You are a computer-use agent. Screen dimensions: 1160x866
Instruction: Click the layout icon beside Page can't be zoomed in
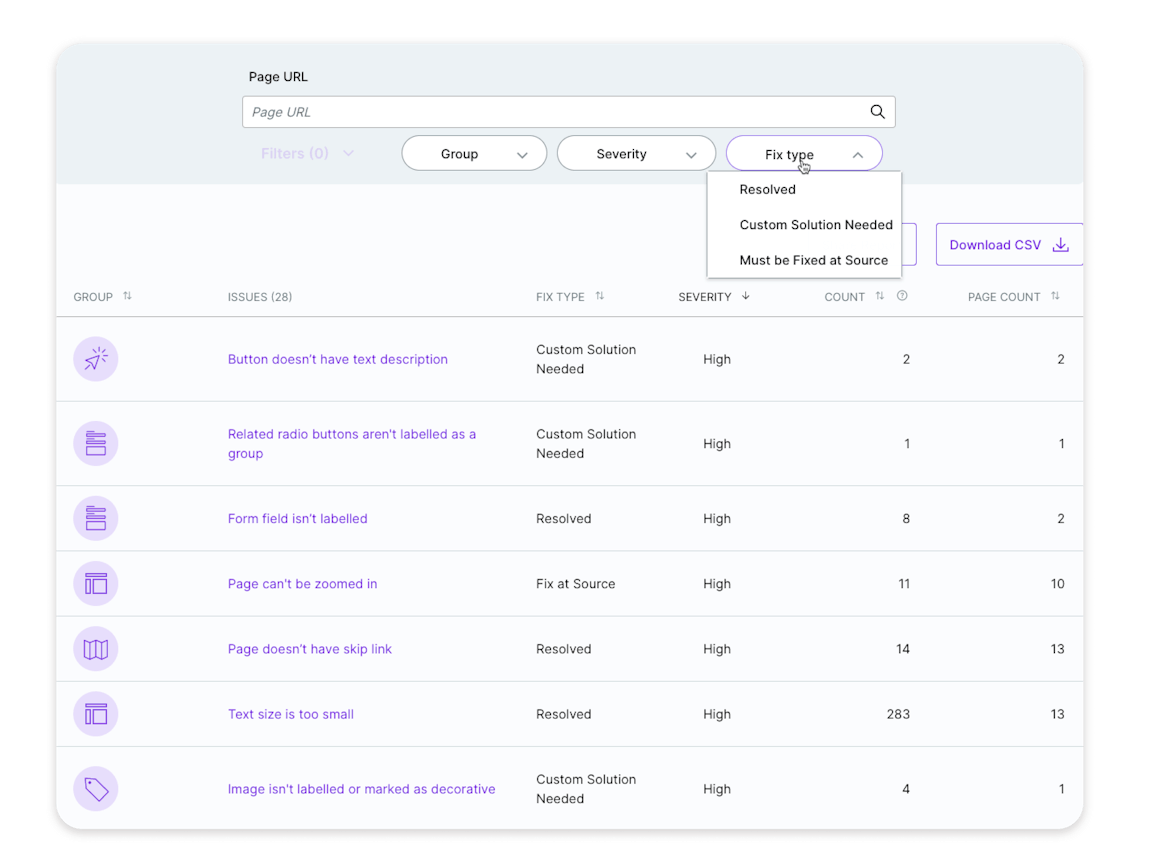pos(95,583)
